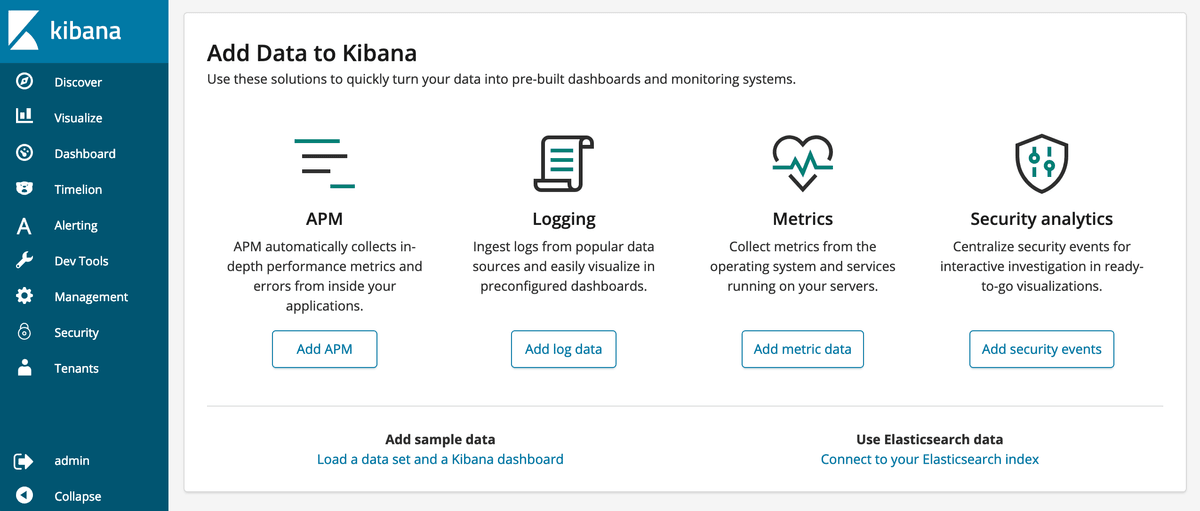Open Discover via the compass icon
1200x511 pixels.
click(x=25, y=82)
